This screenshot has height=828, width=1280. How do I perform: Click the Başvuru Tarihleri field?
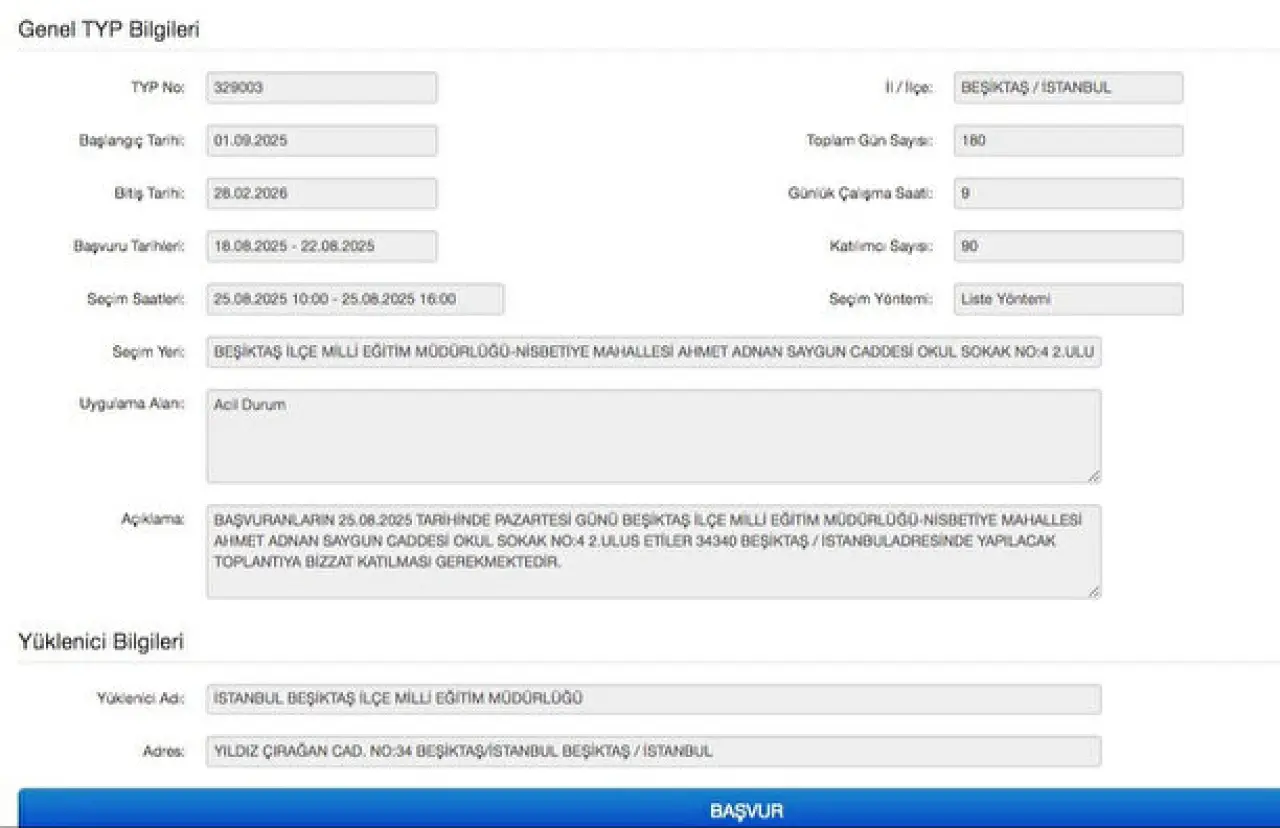pos(321,246)
